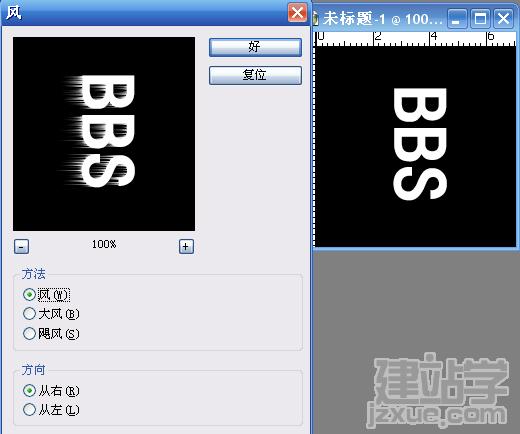The image size is (520, 434).
Task: Click the BBS text on the document canvas
Action: tap(420, 144)
